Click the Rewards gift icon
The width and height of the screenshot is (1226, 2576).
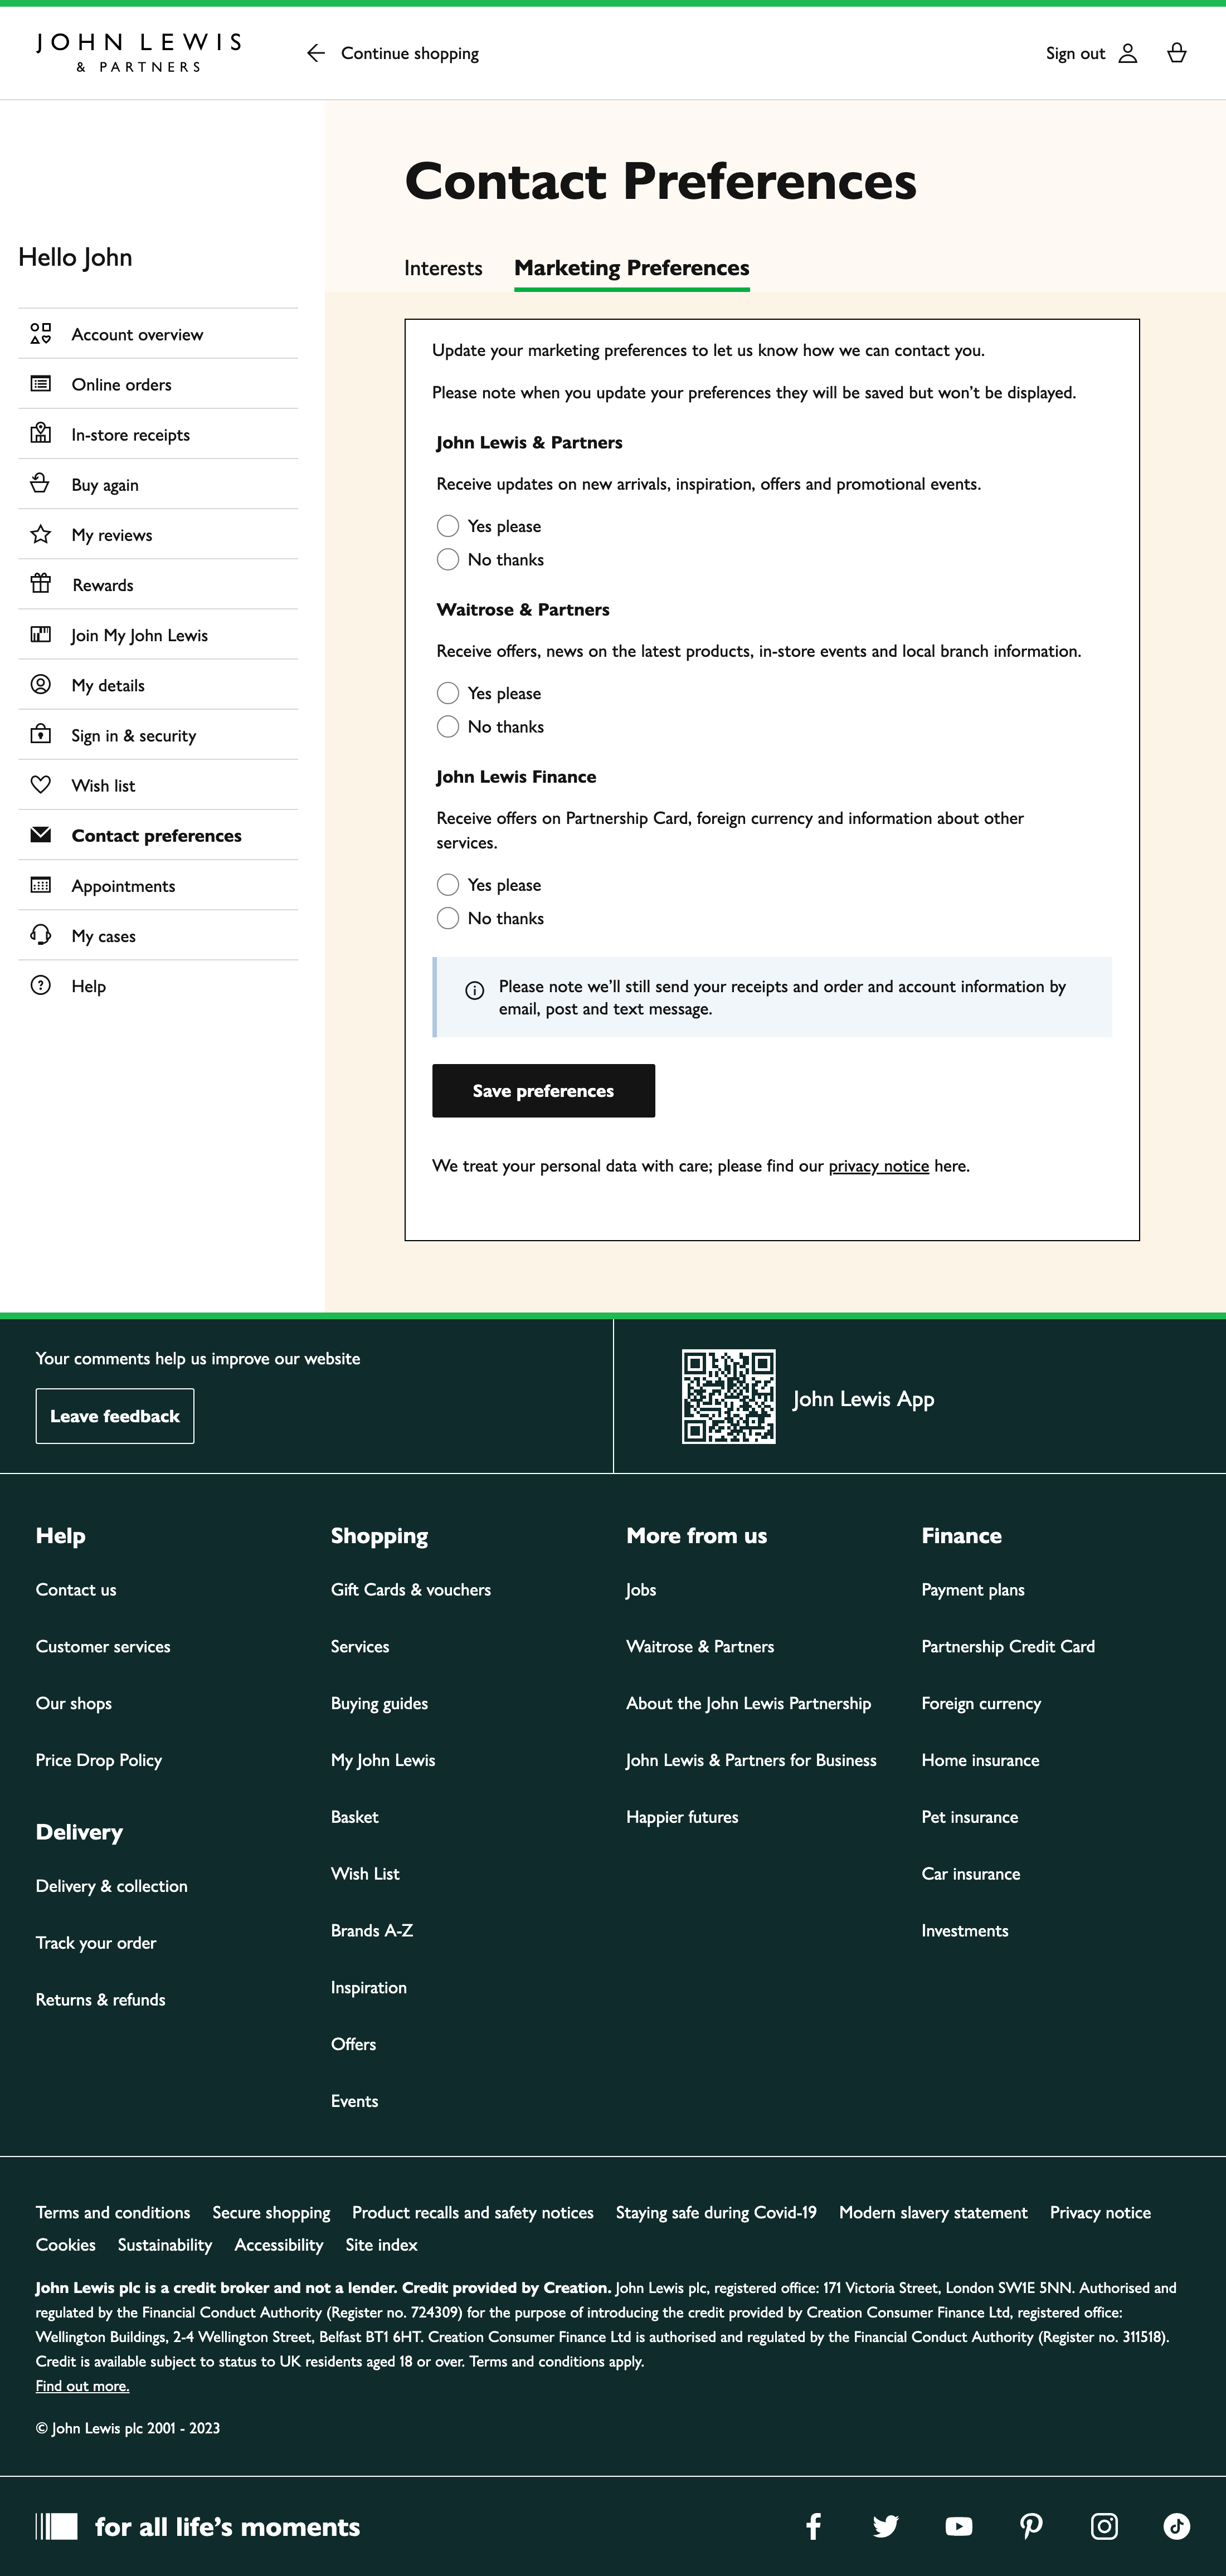[40, 584]
